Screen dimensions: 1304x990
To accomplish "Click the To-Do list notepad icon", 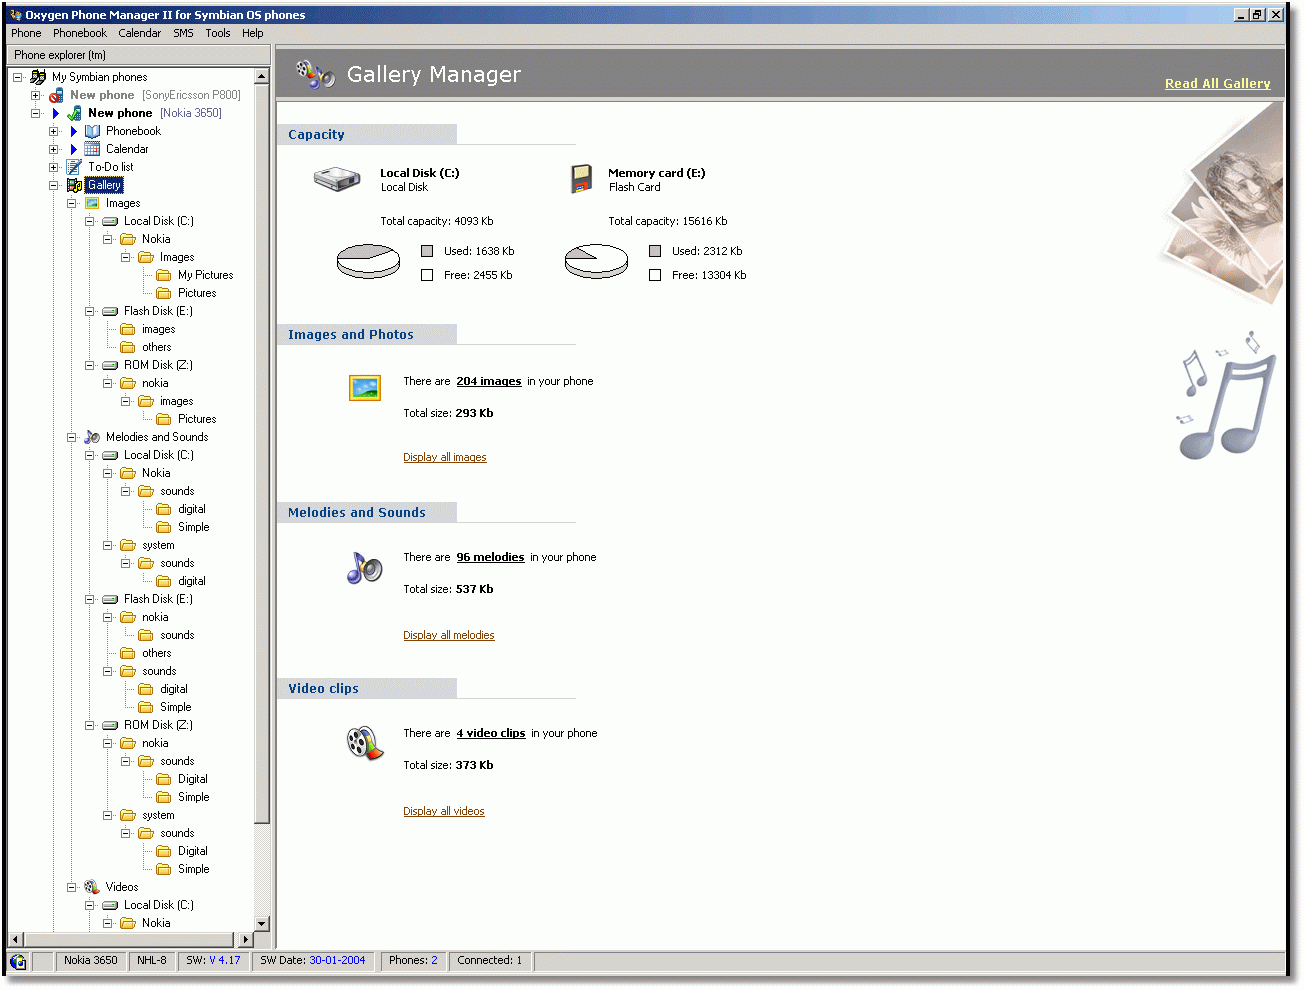I will (74, 167).
